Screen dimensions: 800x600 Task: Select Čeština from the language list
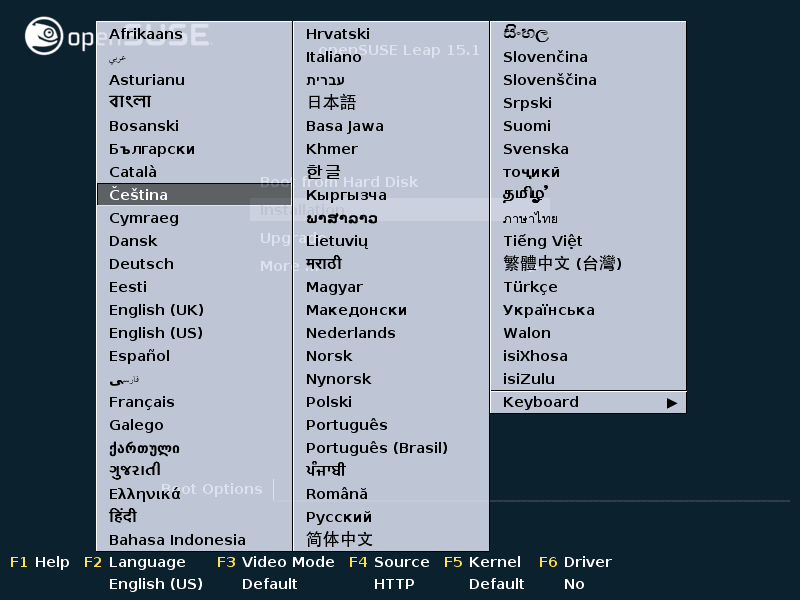(140, 194)
